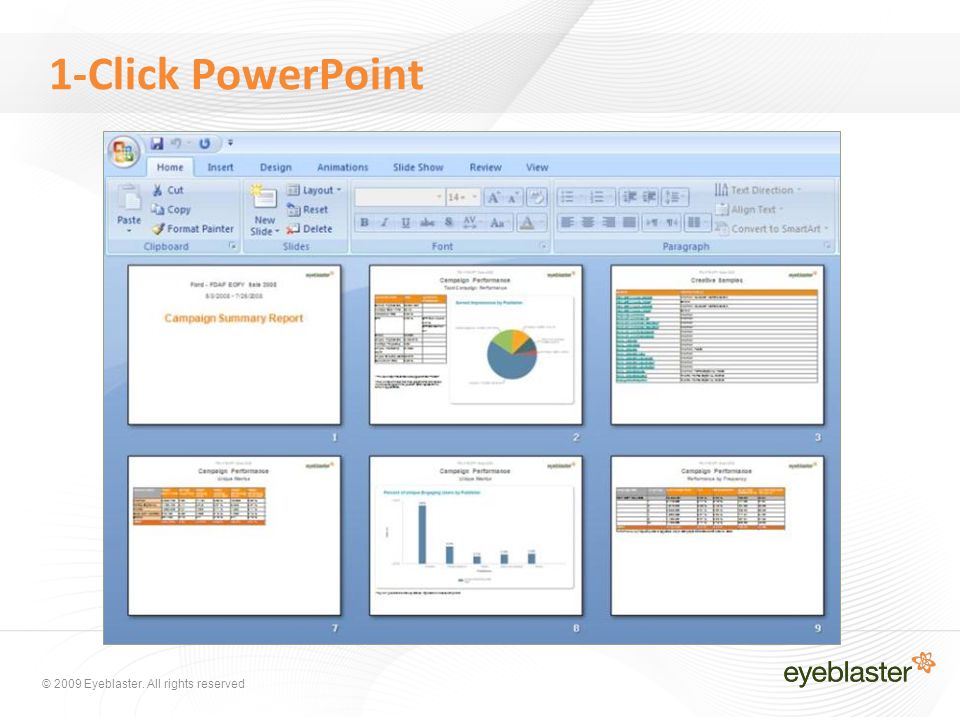Click the Delete slide button
This screenshot has height=720, width=960.
(309, 228)
